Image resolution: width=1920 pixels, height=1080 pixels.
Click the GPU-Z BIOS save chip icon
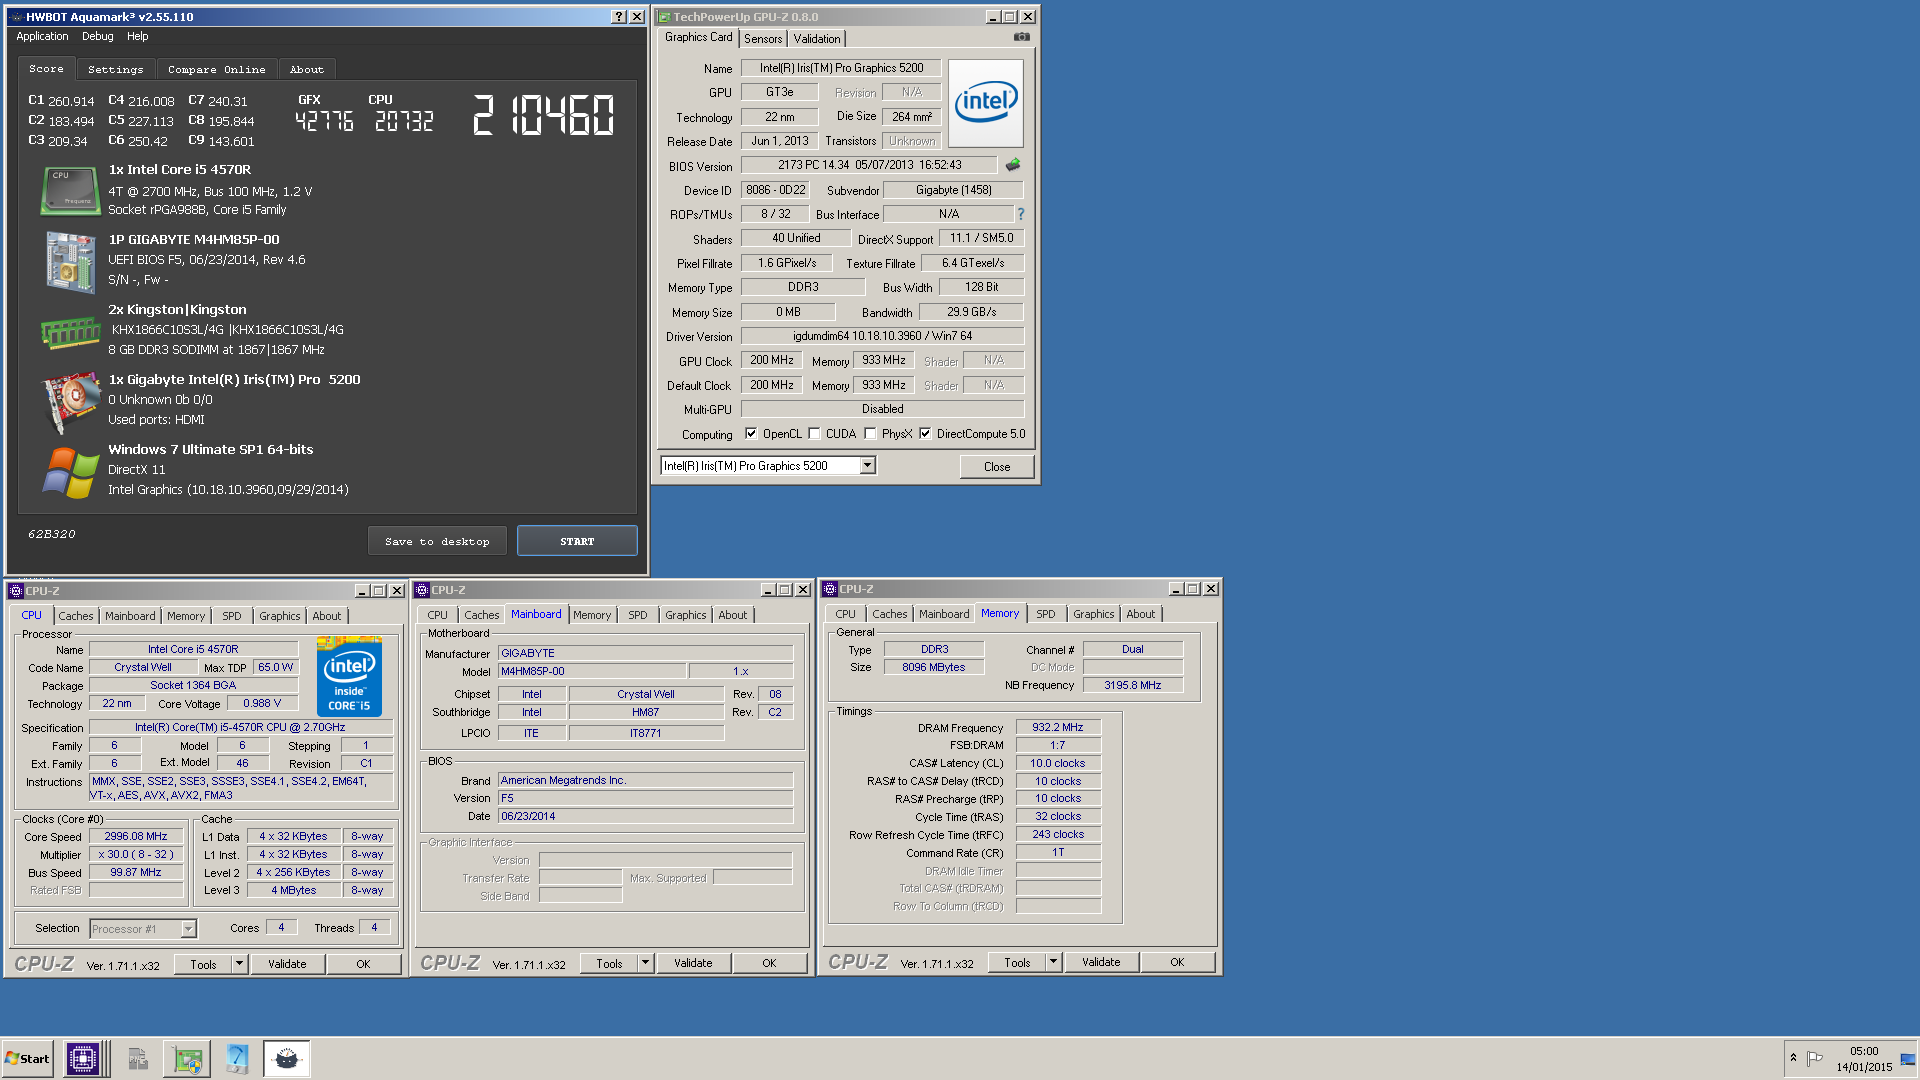[1013, 165]
